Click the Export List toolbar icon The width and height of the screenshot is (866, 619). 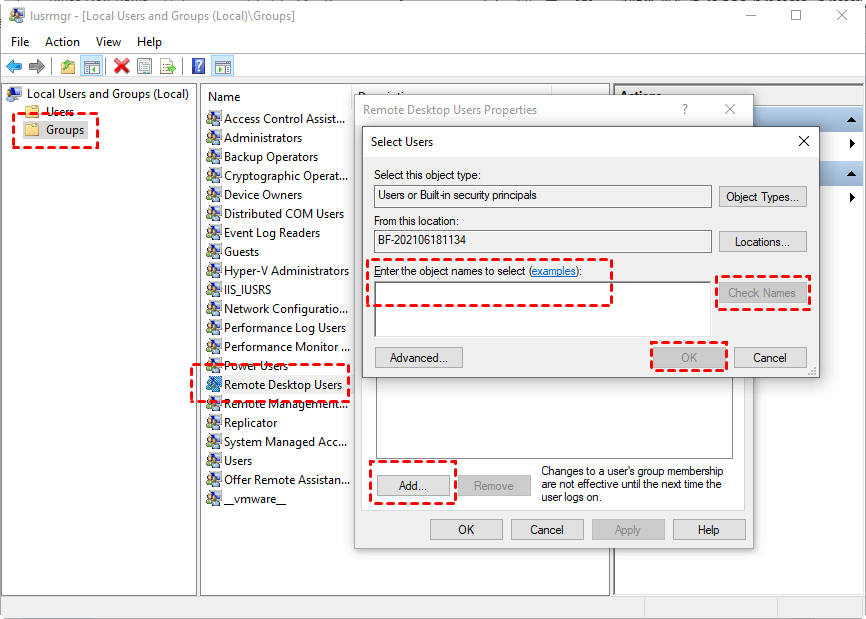pos(168,67)
